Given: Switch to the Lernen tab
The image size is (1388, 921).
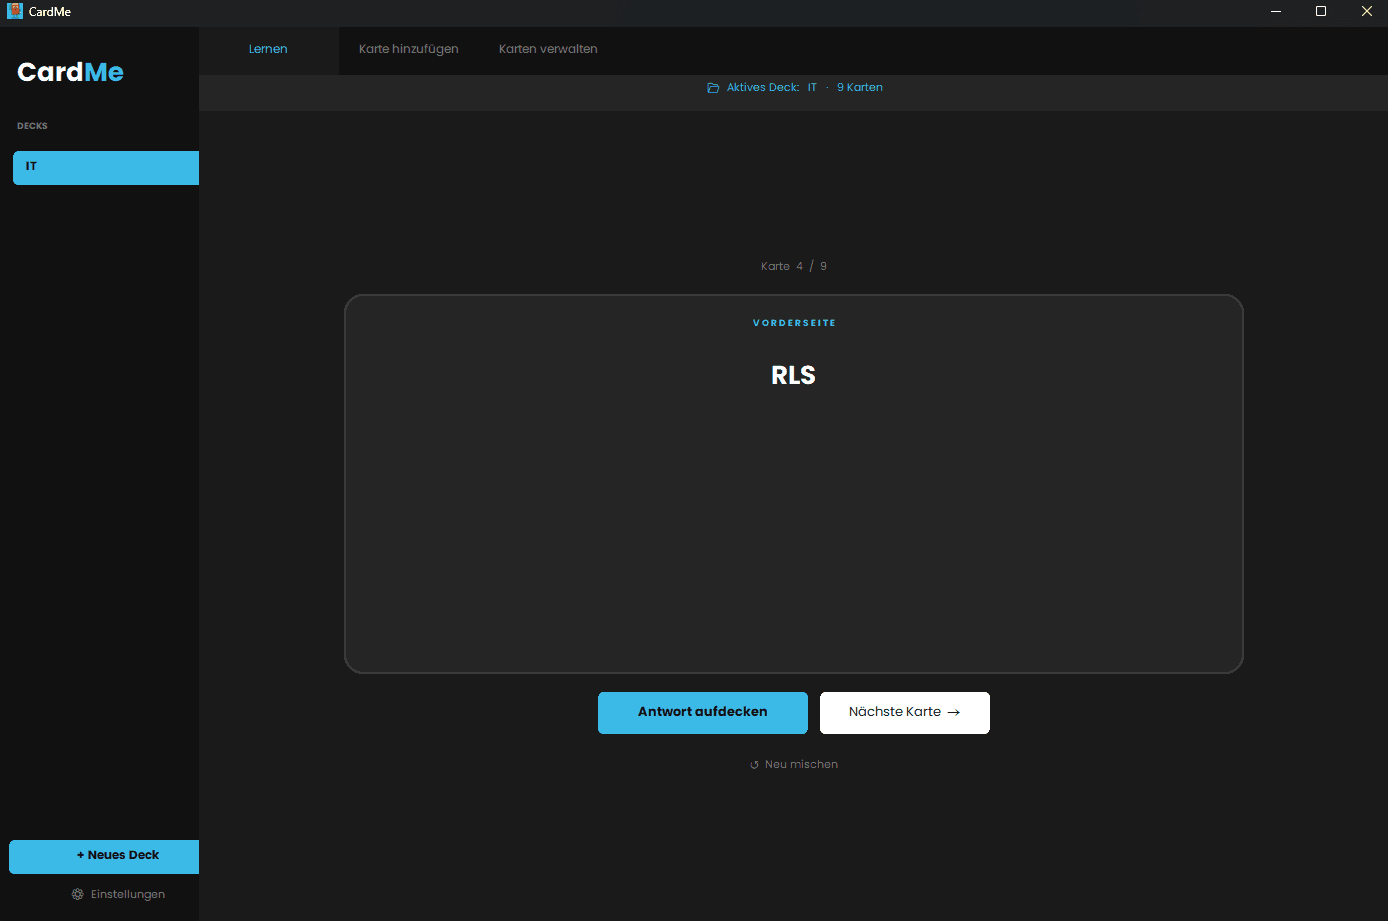Looking at the screenshot, I should click(268, 49).
